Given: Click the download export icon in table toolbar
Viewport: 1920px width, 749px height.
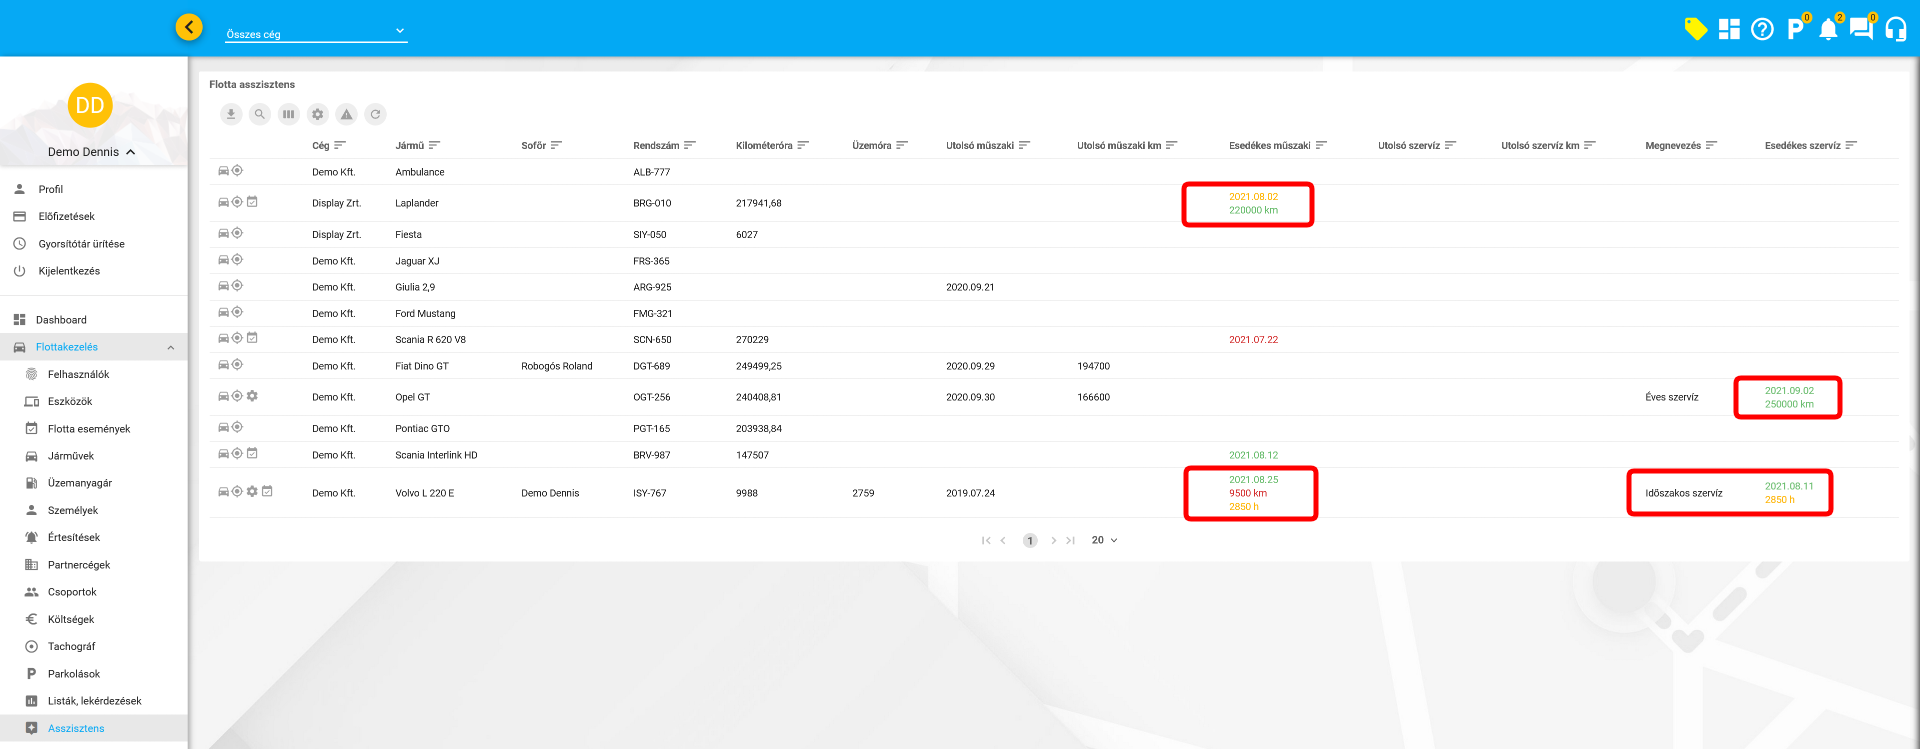Looking at the screenshot, I should 231,114.
